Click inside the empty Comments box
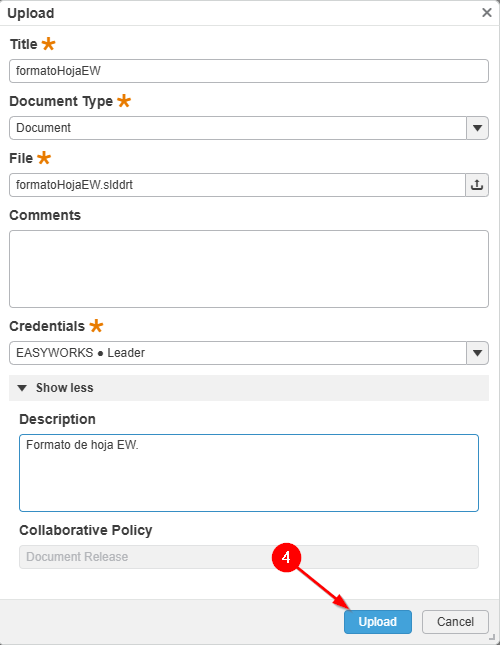 click(x=249, y=269)
